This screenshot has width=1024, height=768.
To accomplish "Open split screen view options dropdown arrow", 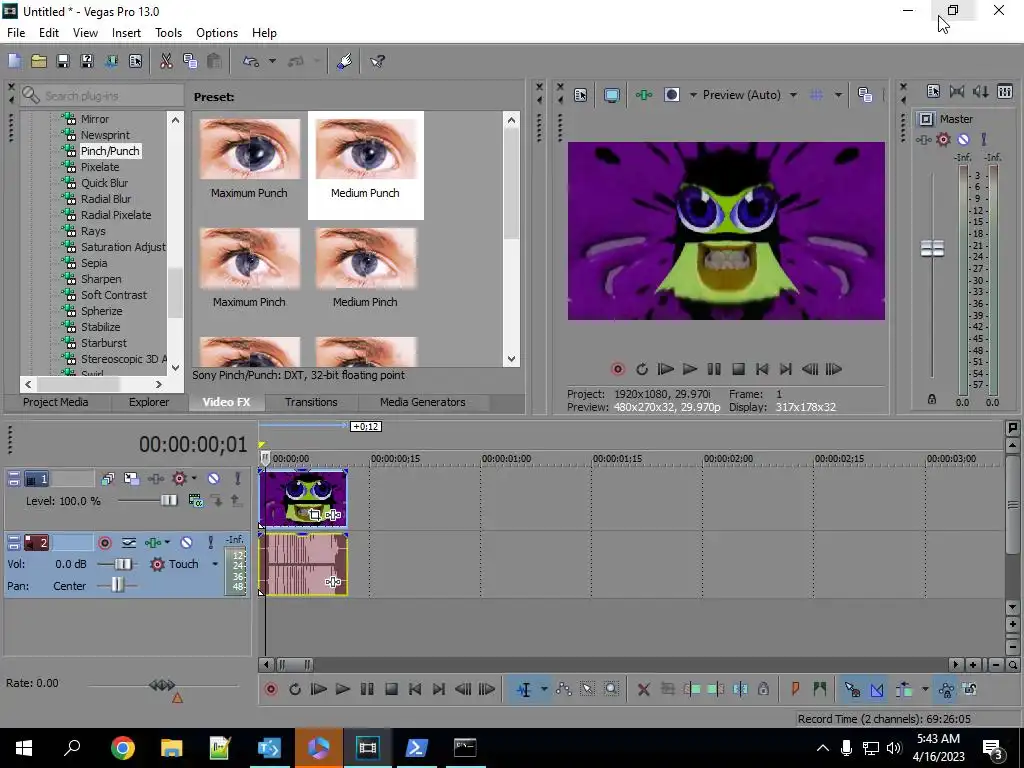I will [x=692, y=95].
